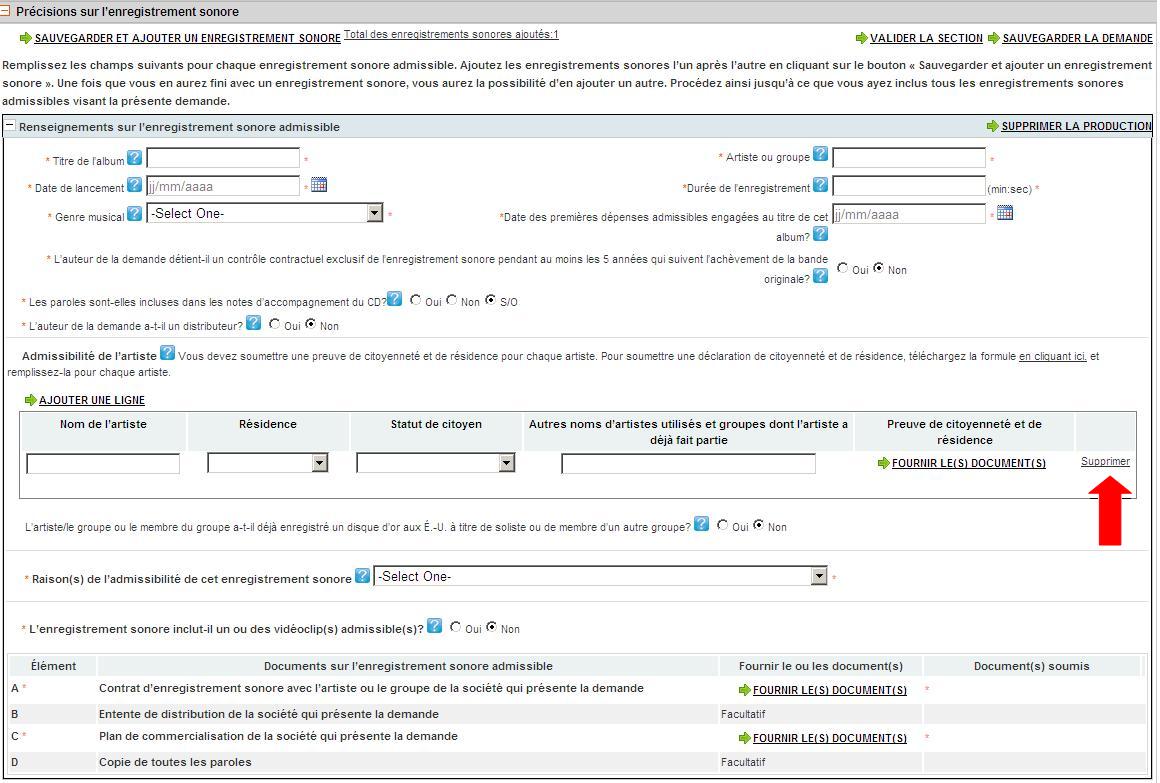The width and height of the screenshot is (1160, 783).
Task: Open the Genre musical dropdown
Action: [265, 213]
